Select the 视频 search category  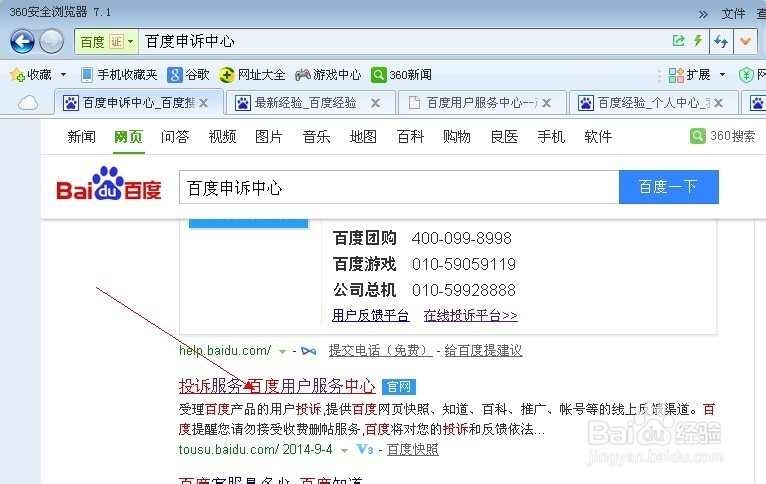(222, 137)
